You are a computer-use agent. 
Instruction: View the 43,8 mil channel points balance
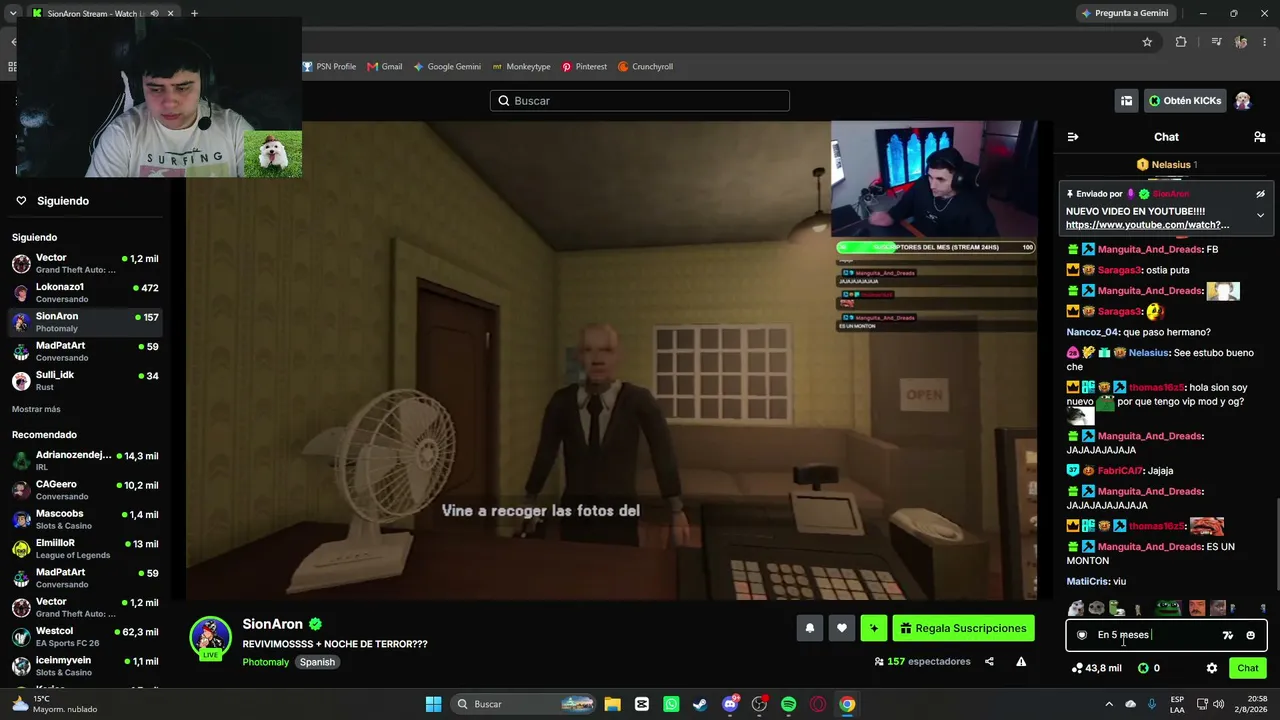[x=1096, y=668]
